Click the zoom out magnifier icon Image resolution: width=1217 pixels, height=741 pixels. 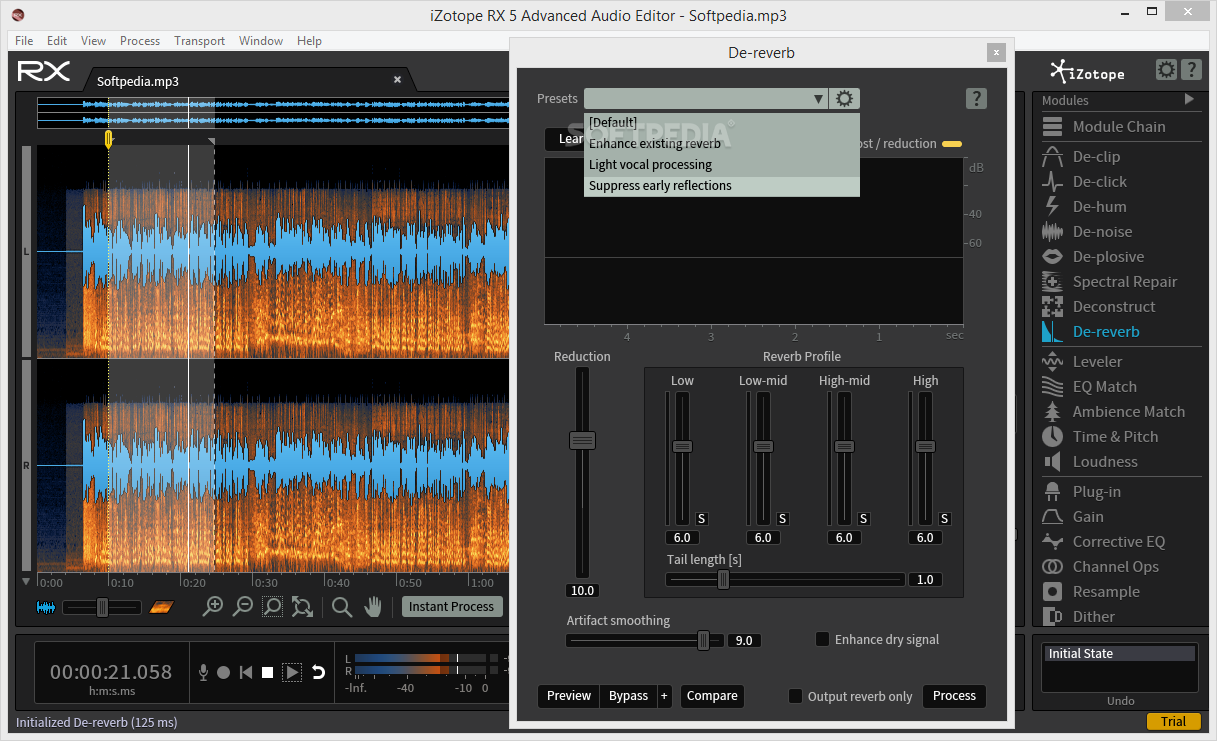tap(242, 606)
